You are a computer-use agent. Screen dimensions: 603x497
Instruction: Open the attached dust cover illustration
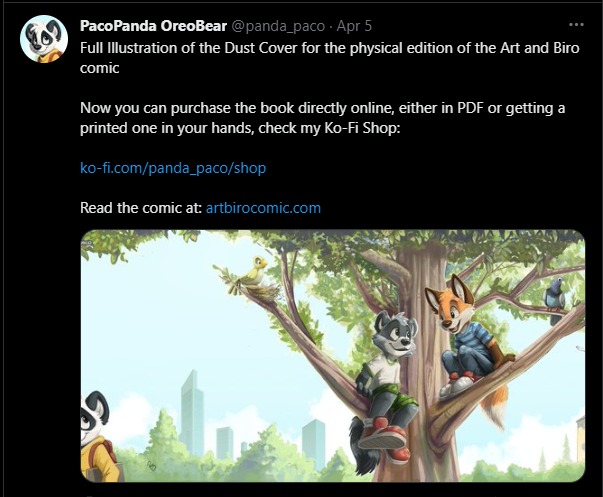[333, 356]
